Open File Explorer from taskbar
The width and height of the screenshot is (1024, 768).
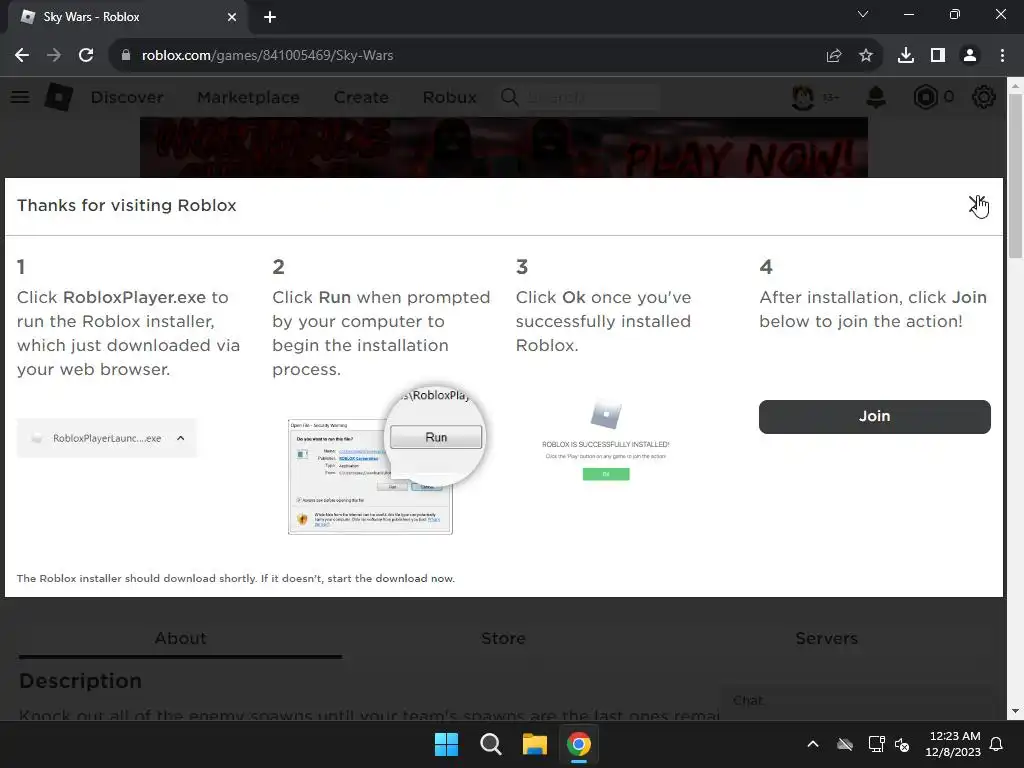(535, 744)
